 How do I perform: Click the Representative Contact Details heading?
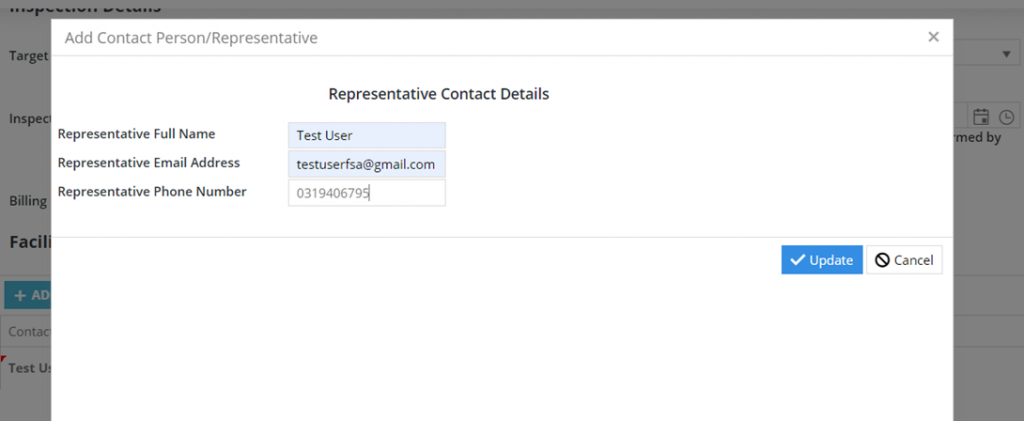439,94
